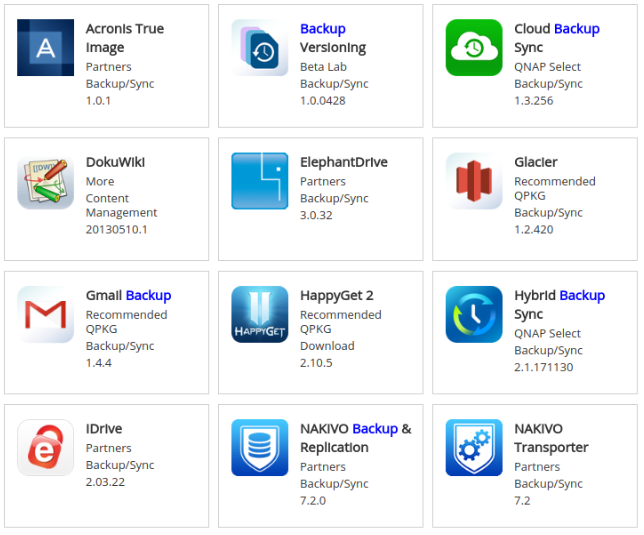Open the ElephantDrive title link

[344, 162]
